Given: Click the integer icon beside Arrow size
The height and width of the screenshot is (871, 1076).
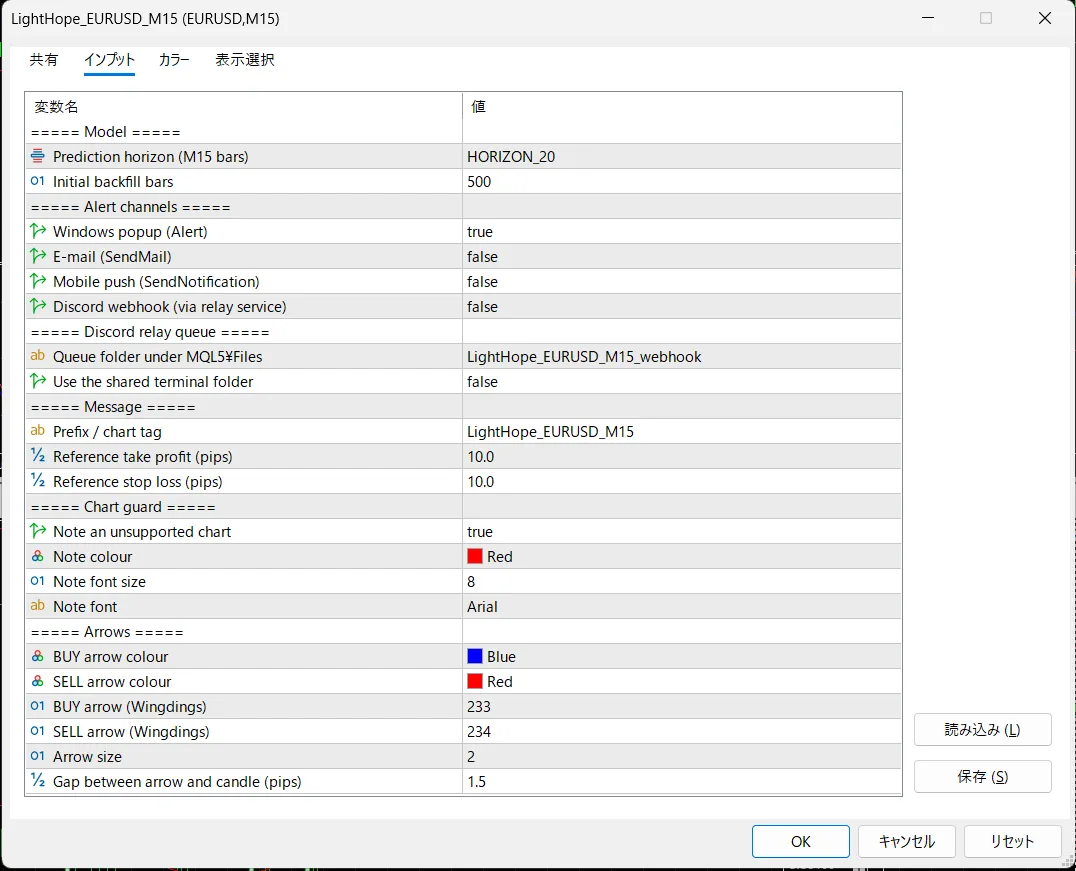Looking at the screenshot, I should click(x=38, y=756).
